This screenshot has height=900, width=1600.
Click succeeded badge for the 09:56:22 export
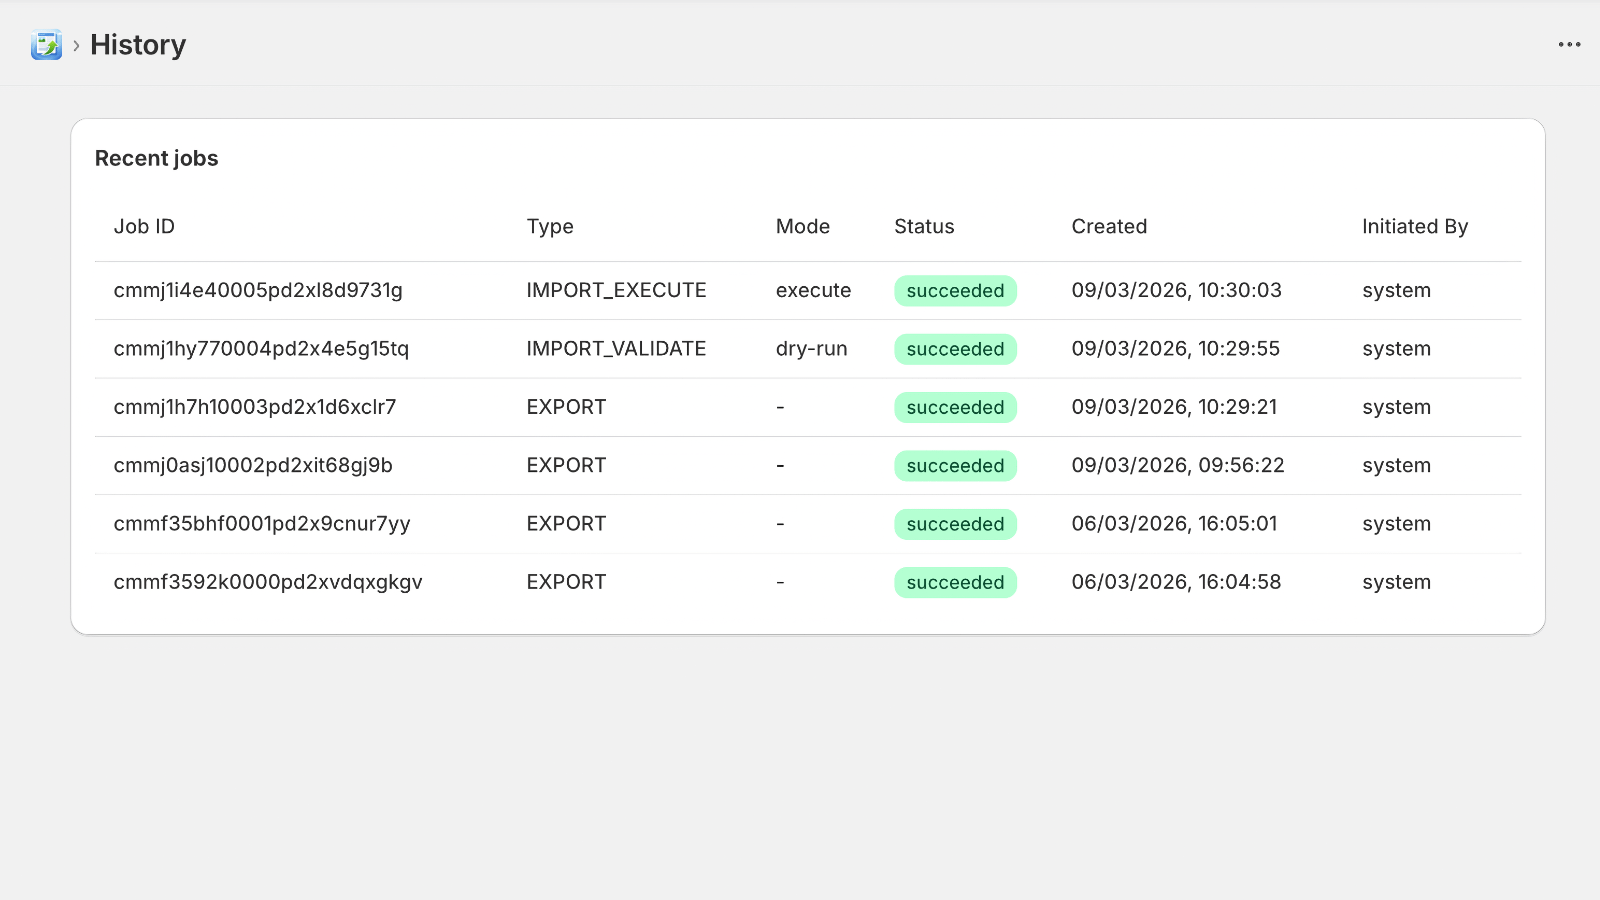click(955, 466)
